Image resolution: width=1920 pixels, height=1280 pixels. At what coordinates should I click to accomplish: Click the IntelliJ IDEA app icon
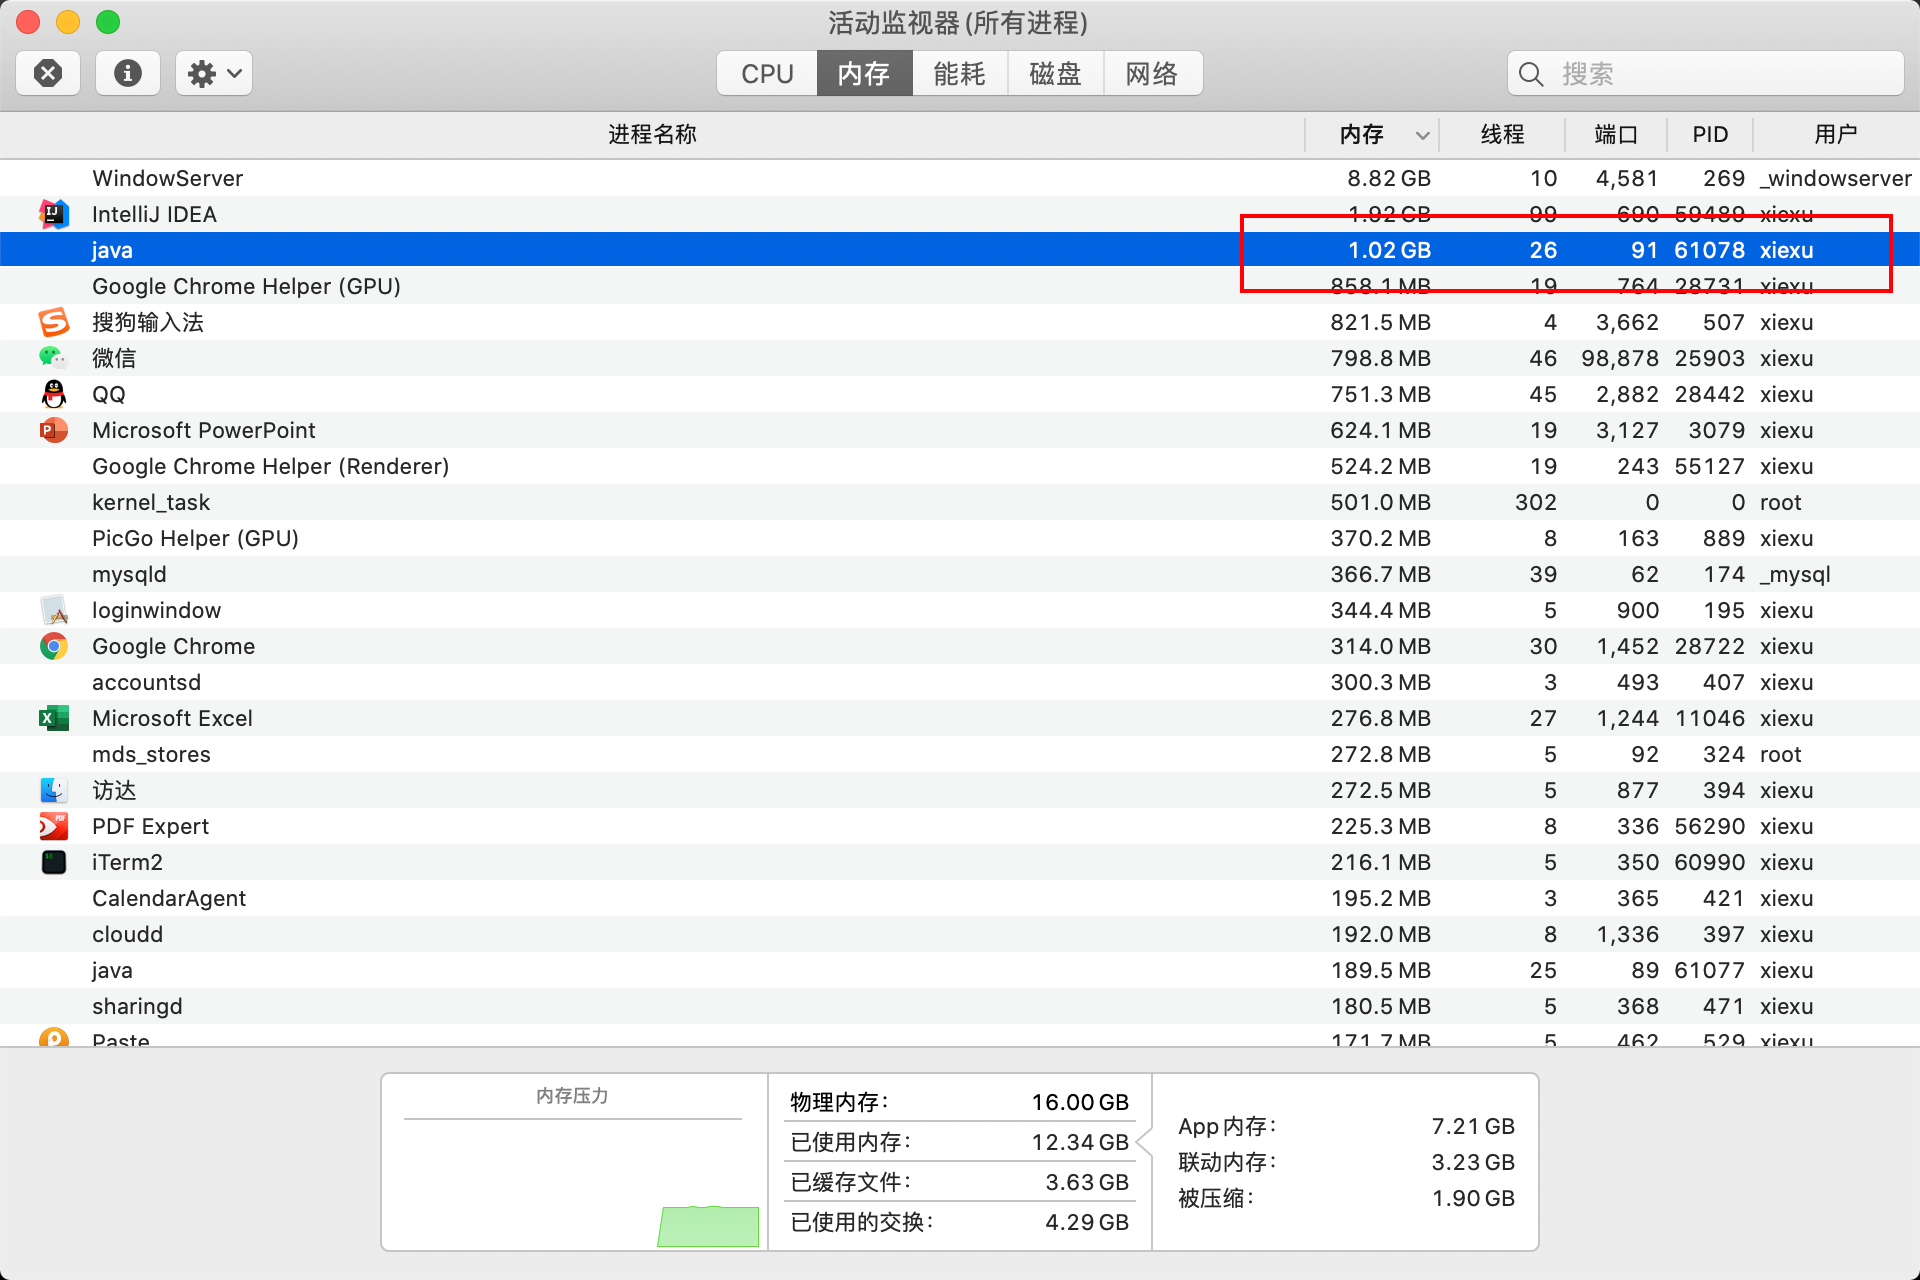[54, 214]
